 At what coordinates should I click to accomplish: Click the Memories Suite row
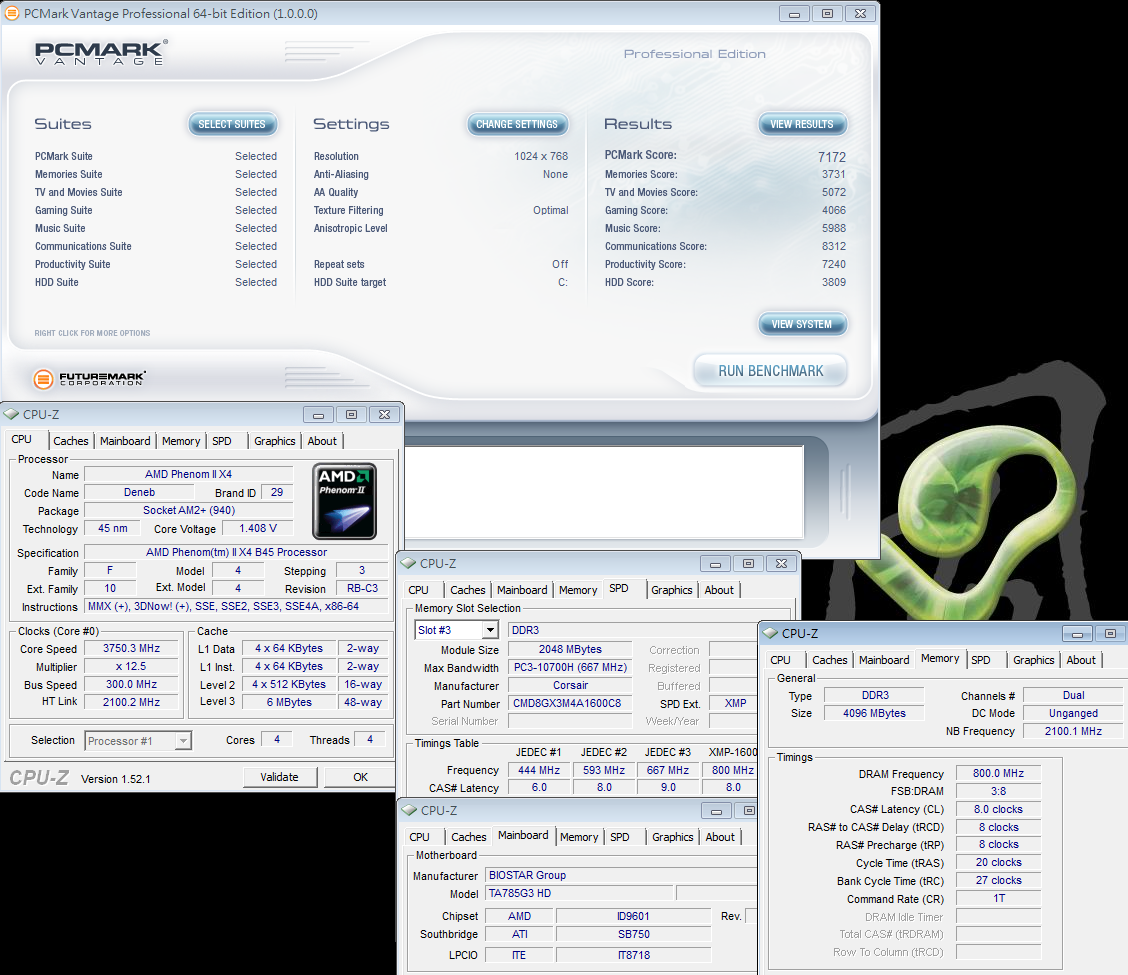155,174
